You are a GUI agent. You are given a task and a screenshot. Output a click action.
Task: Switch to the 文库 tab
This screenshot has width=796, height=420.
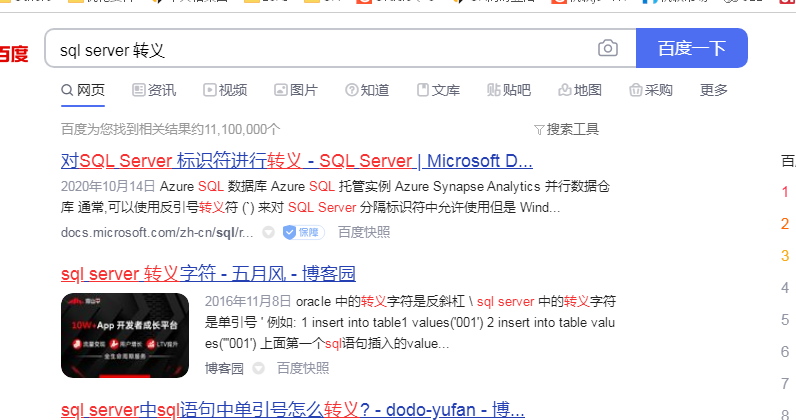pyautogui.click(x=438, y=90)
